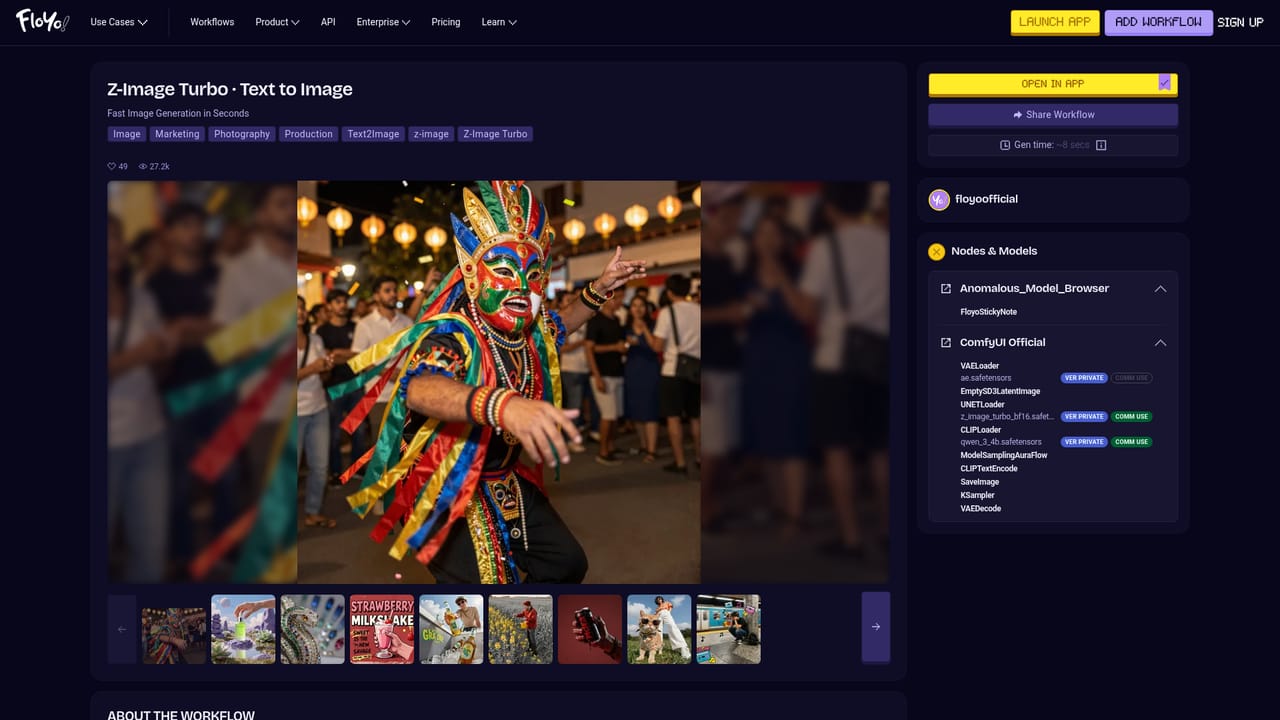Click the FloyoStickyNote node entry

[989, 312]
